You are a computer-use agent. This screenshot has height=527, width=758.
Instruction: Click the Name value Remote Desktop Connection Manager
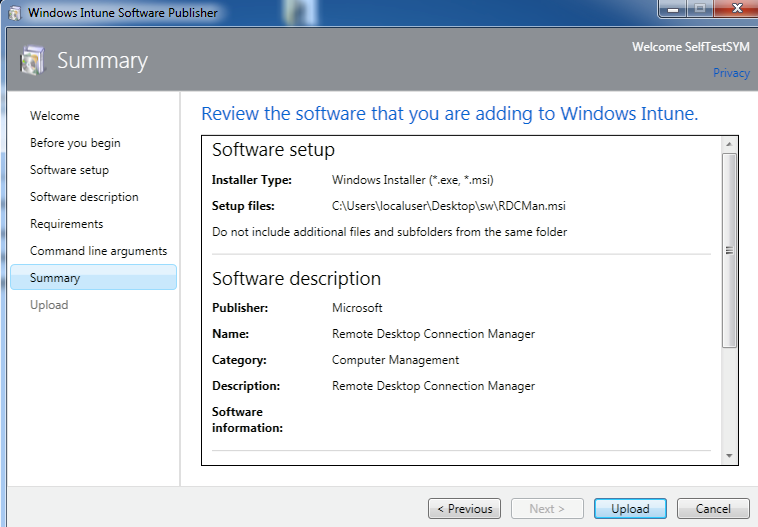coord(433,334)
